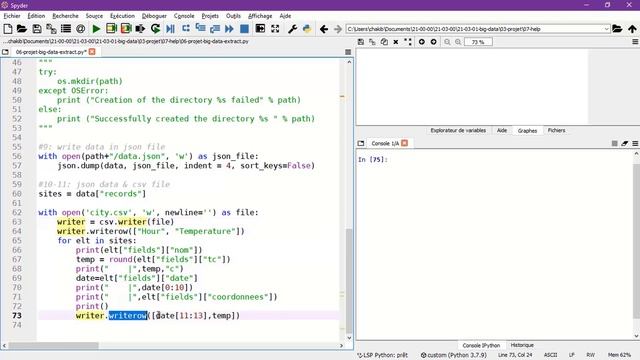This screenshot has height=360, width=640.
Task: Stop debugging with the blue square icon
Action: point(244,29)
